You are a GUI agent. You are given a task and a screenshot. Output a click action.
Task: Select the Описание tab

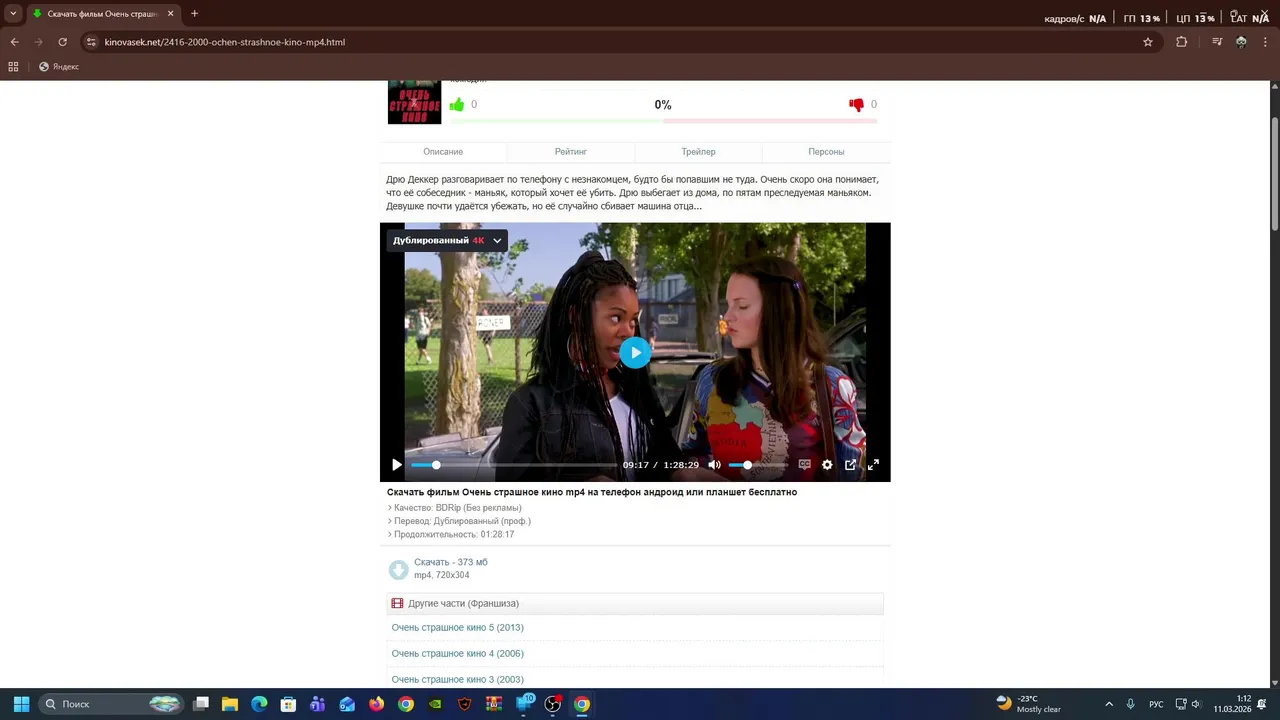(443, 152)
